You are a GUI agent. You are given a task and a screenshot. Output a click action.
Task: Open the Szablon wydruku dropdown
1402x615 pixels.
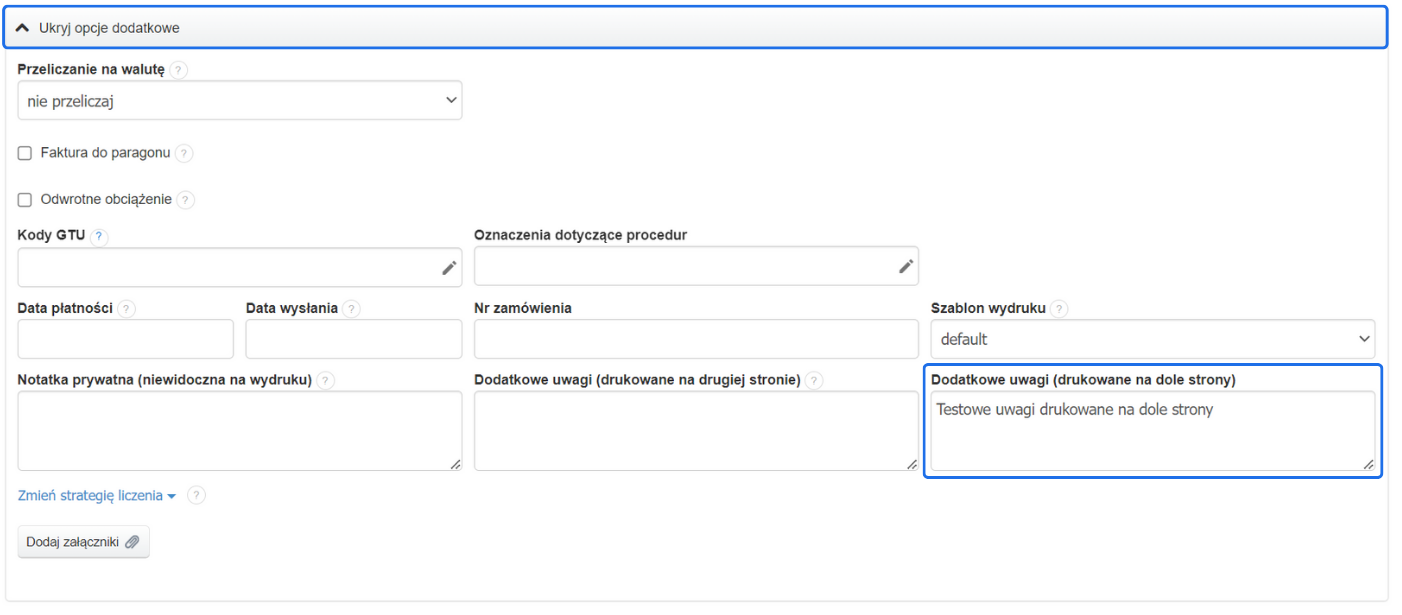1152,339
